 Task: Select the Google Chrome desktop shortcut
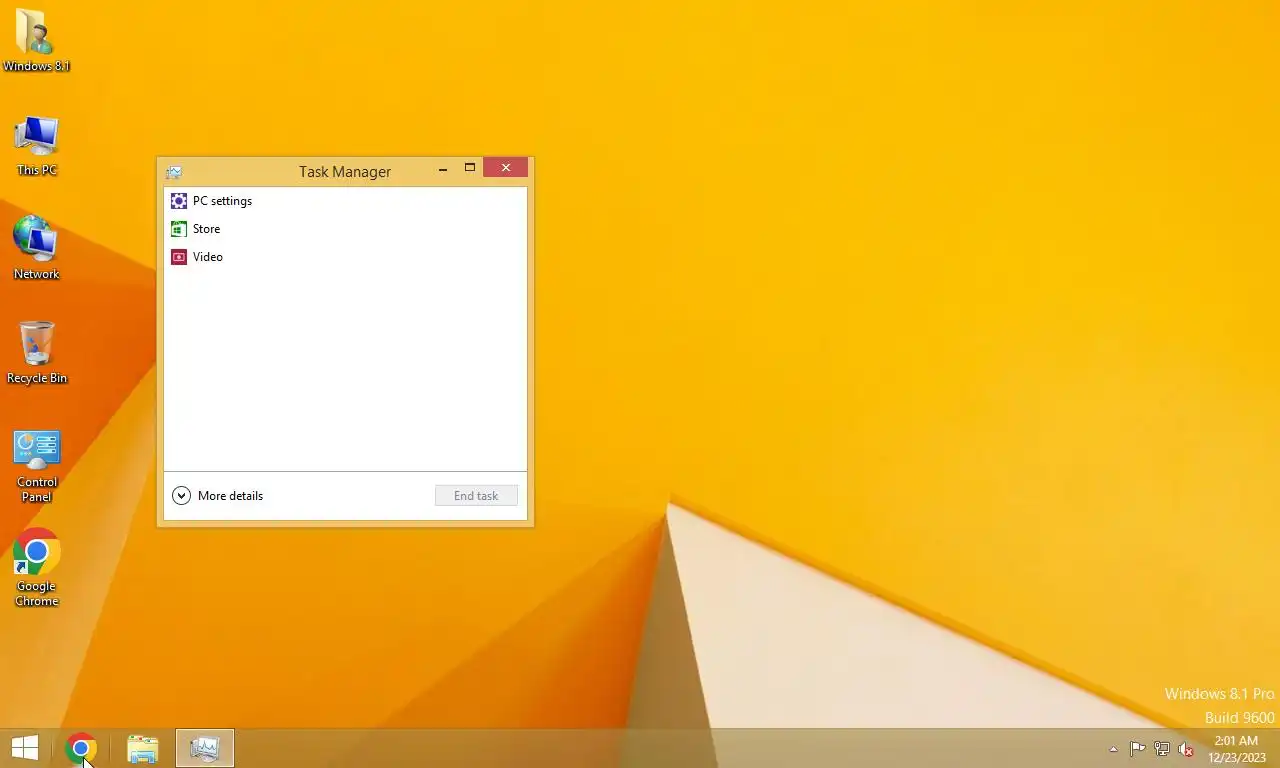(x=37, y=567)
